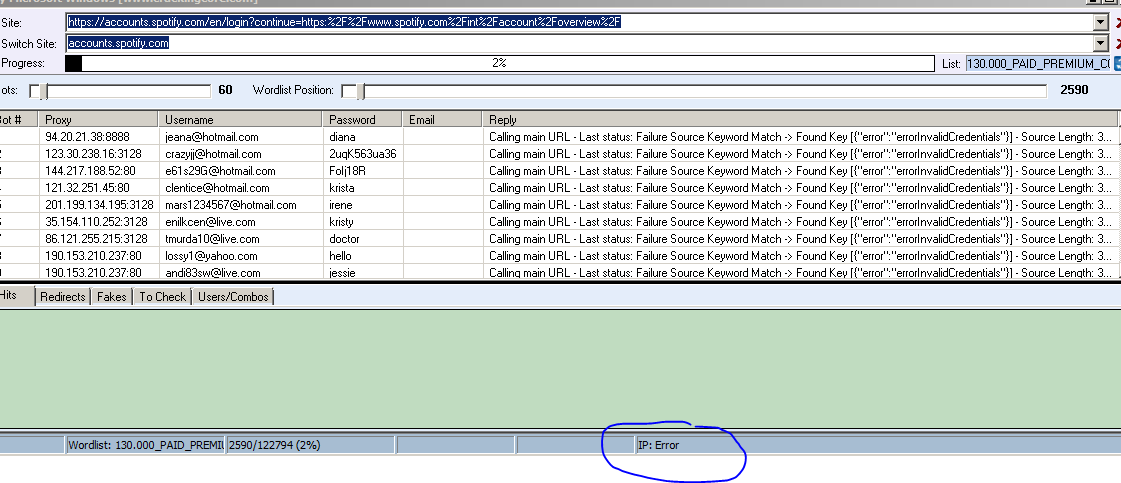Click the green Hits results panel
The height and width of the screenshot is (483, 1121).
tap(560, 368)
